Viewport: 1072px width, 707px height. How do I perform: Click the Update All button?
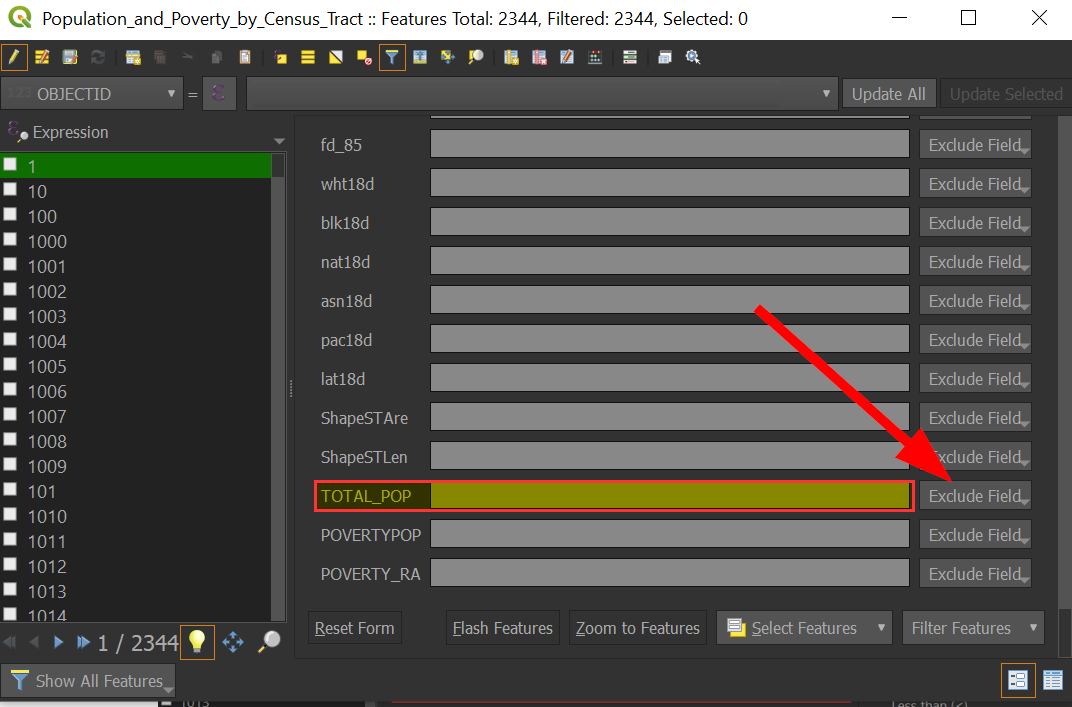point(888,94)
